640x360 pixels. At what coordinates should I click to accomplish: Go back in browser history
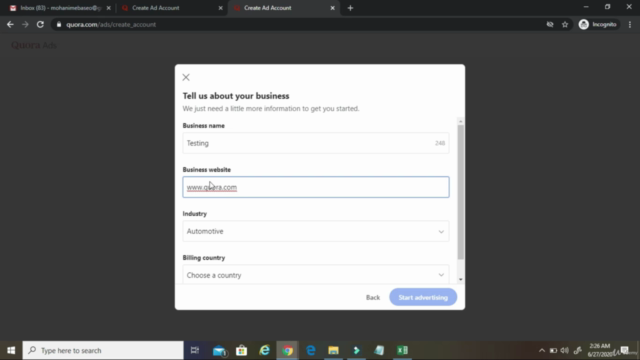(x=10, y=24)
